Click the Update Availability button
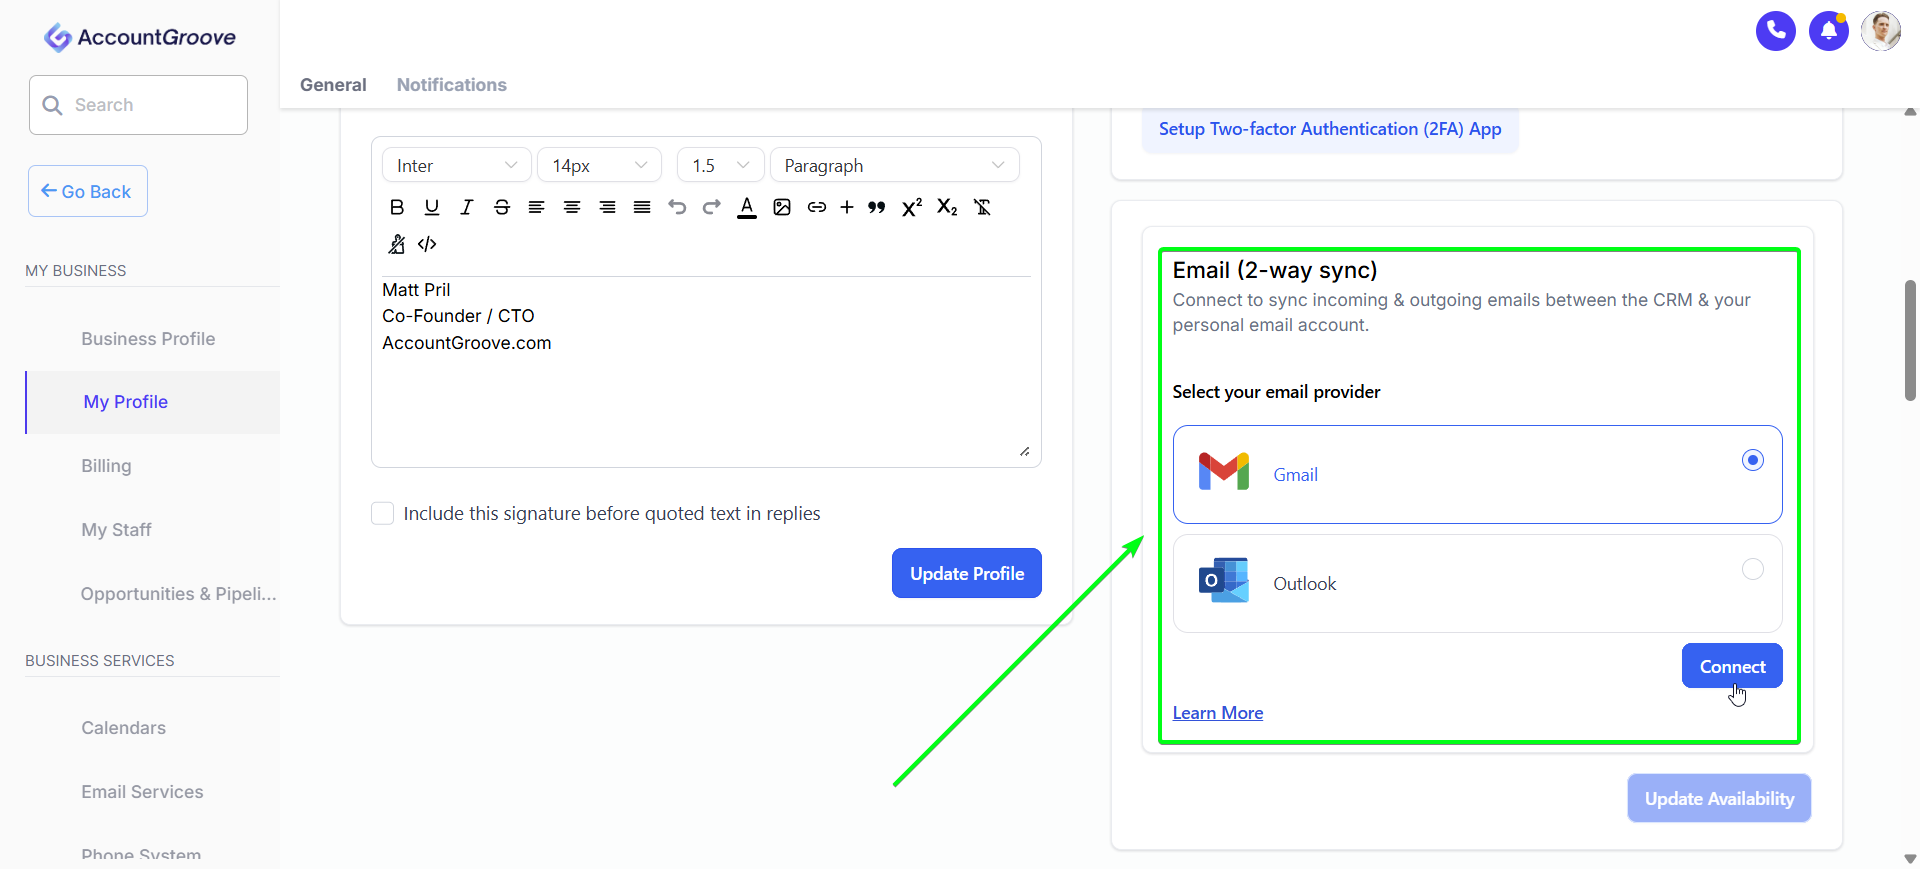The image size is (1920, 869). [1719, 798]
